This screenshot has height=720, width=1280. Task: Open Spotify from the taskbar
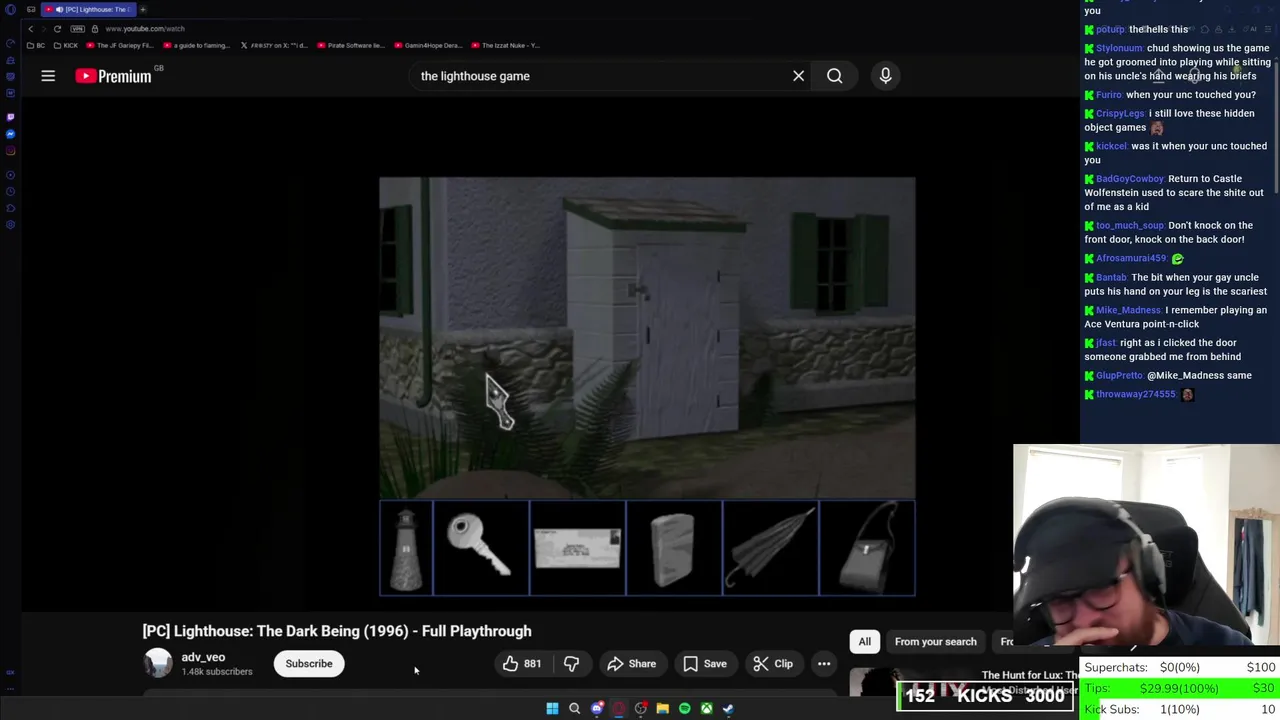(x=684, y=709)
